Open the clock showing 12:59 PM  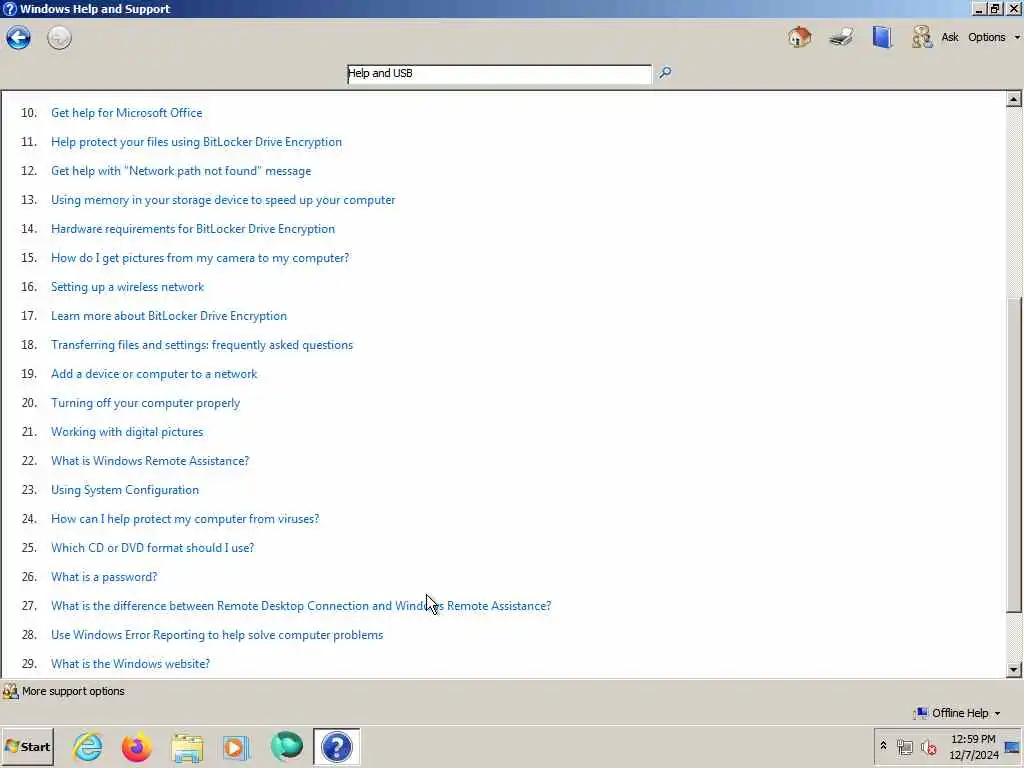coord(973,747)
